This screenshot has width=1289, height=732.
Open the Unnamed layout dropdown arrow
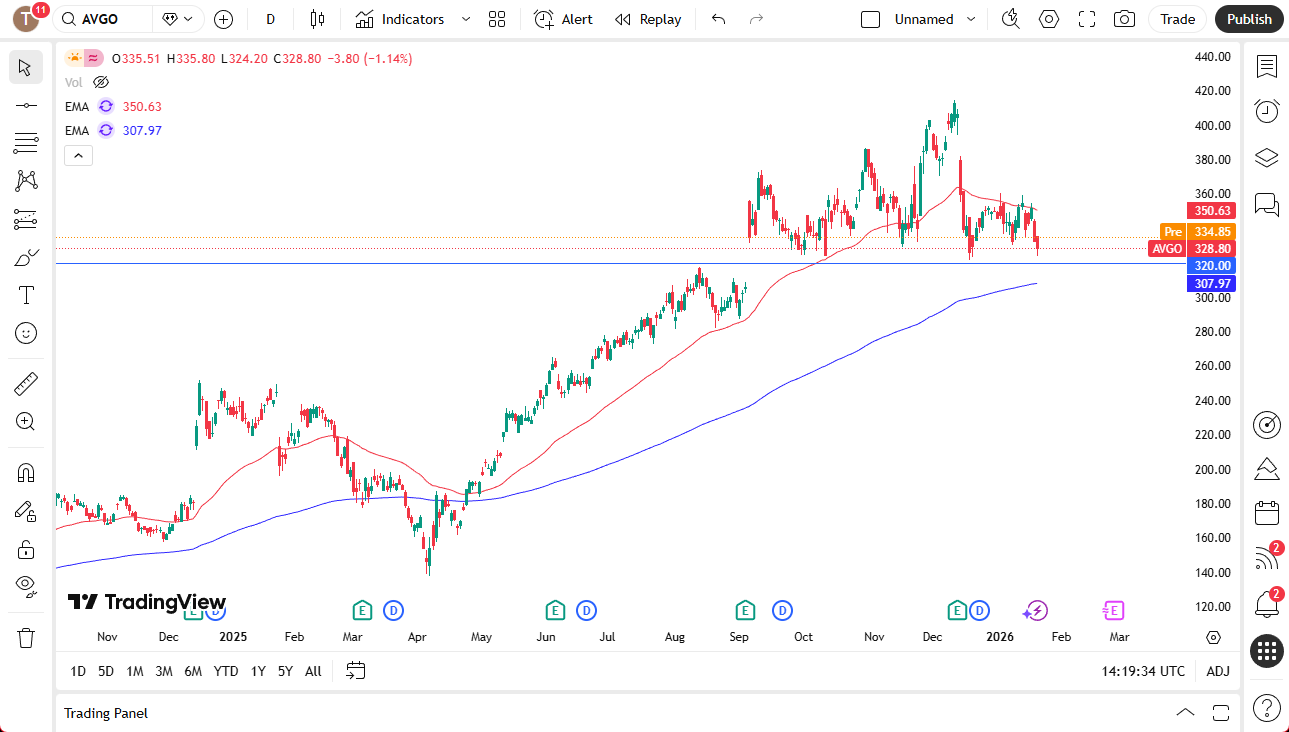(x=971, y=19)
